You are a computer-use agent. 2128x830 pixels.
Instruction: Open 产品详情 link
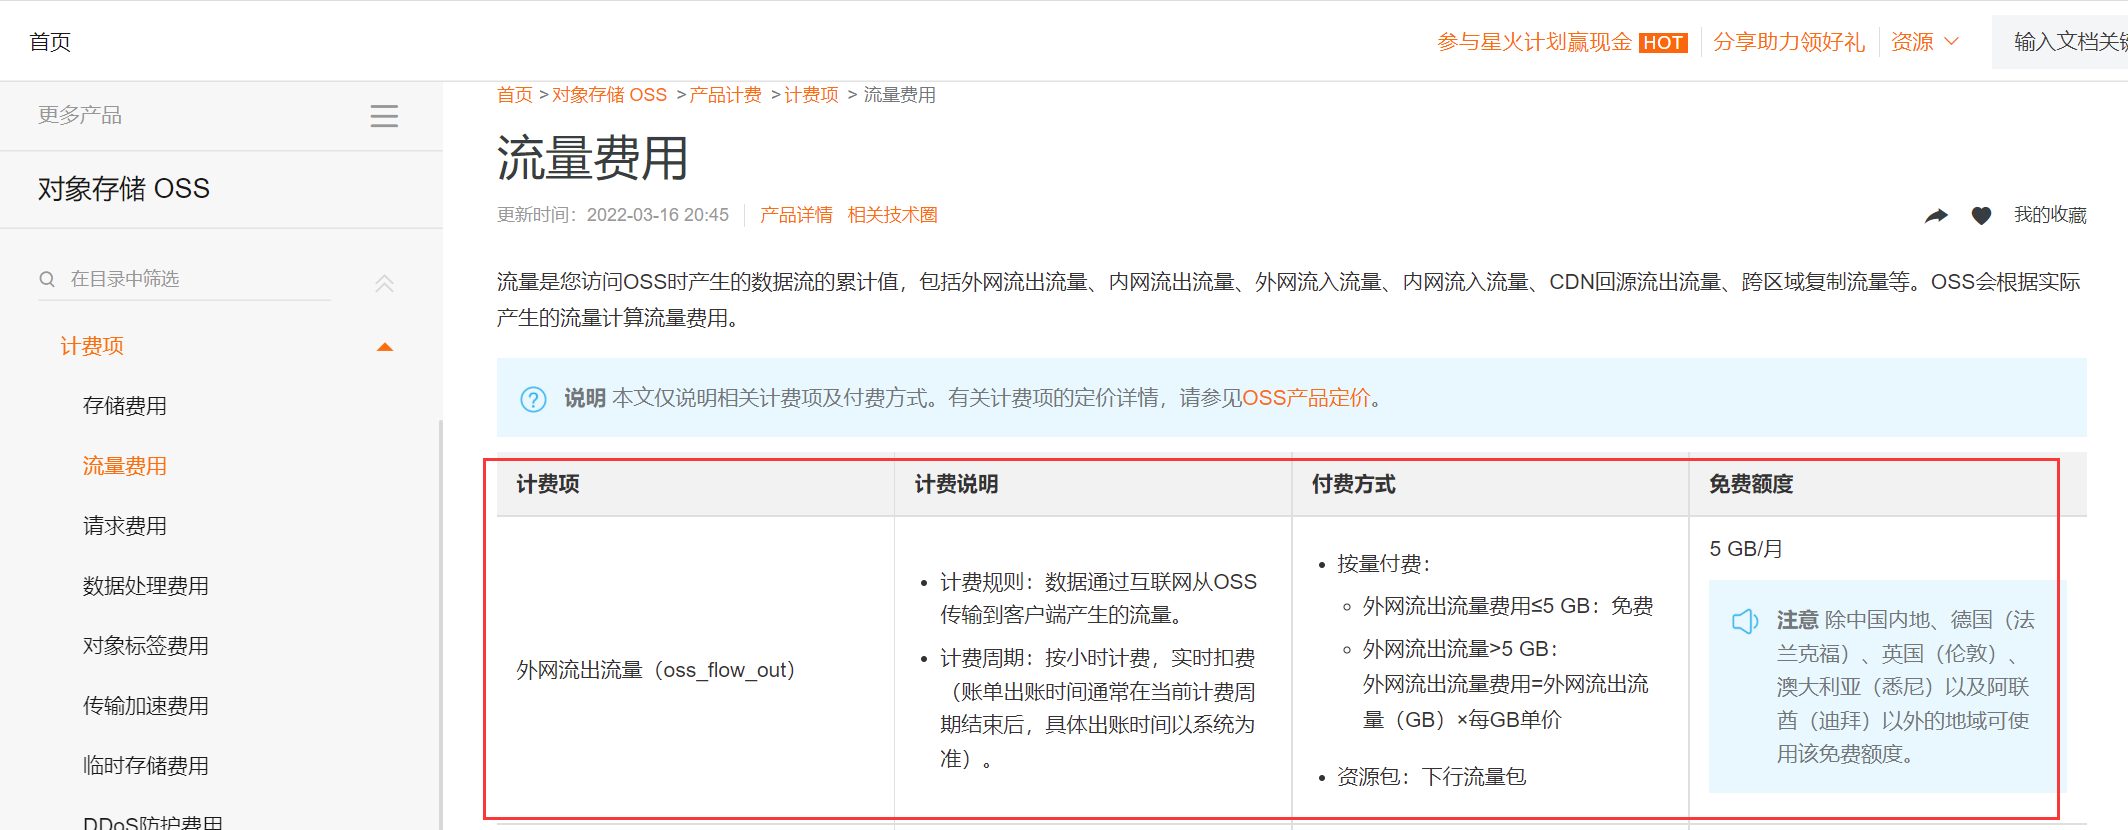pos(796,215)
